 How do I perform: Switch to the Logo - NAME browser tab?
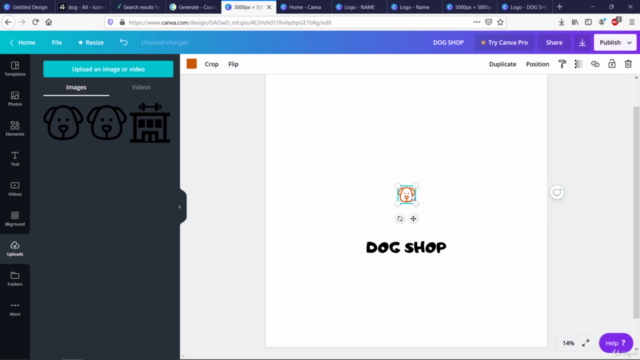click(x=359, y=7)
